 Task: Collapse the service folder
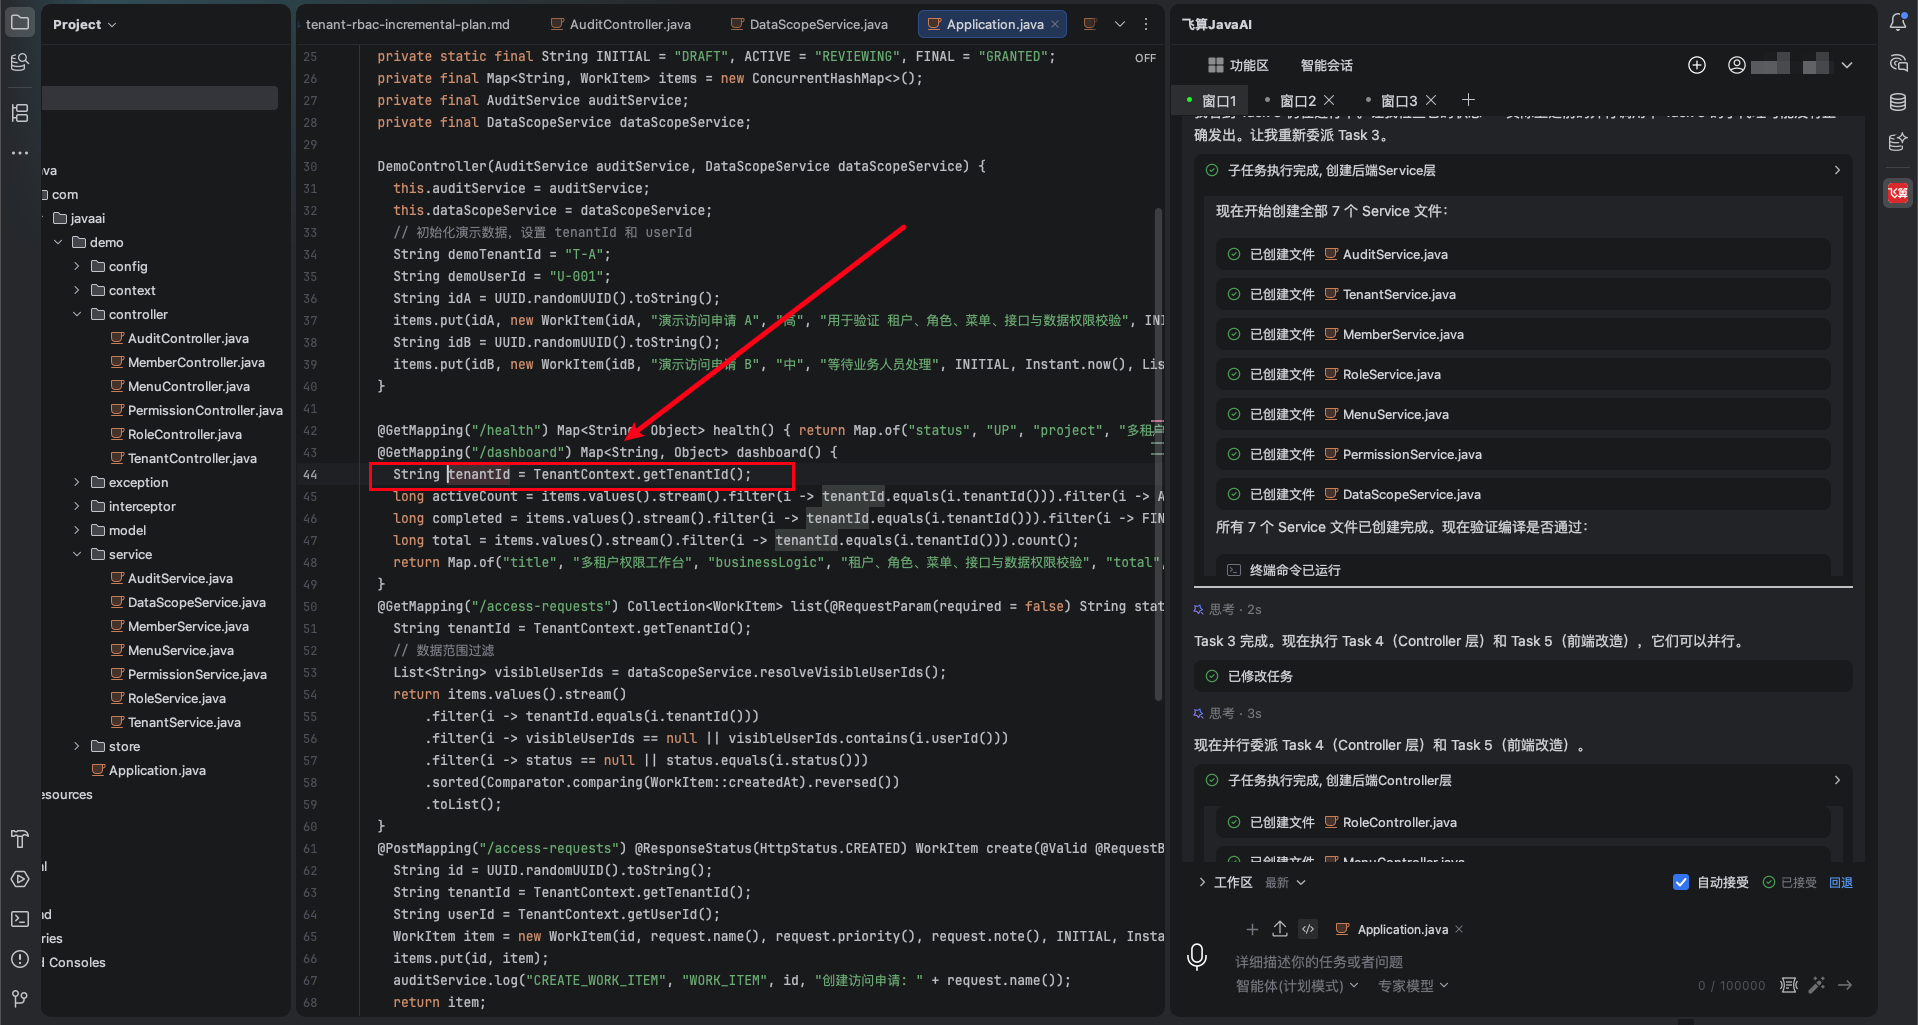tap(77, 554)
